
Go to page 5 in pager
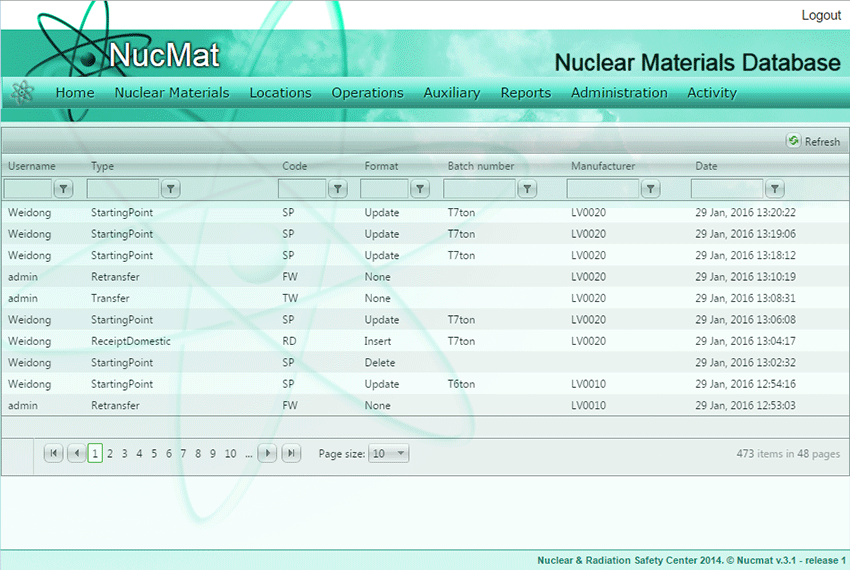point(154,453)
